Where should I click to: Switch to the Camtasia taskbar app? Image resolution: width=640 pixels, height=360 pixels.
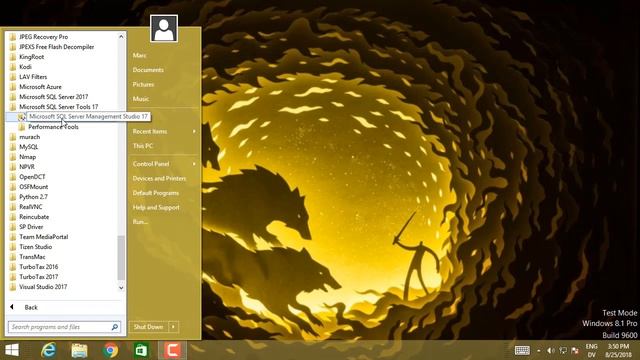point(172,350)
